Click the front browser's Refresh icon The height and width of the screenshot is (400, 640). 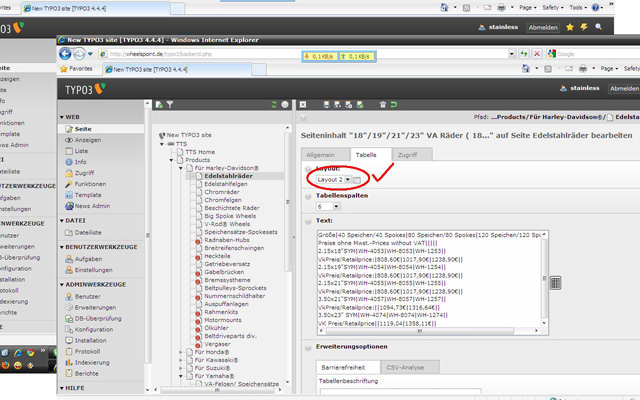pos(524,53)
